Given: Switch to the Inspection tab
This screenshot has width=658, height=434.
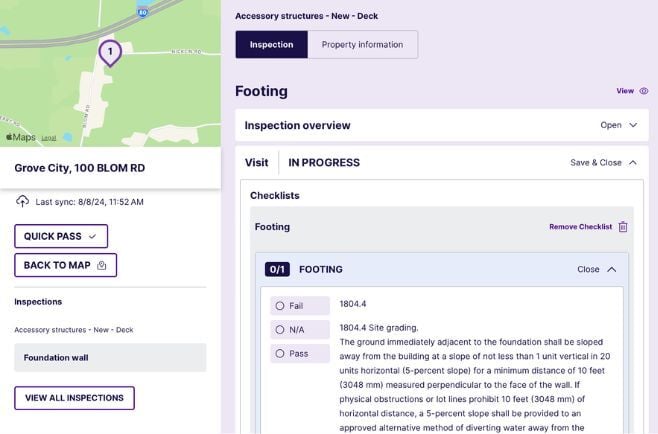Looking at the screenshot, I should click(x=271, y=45).
